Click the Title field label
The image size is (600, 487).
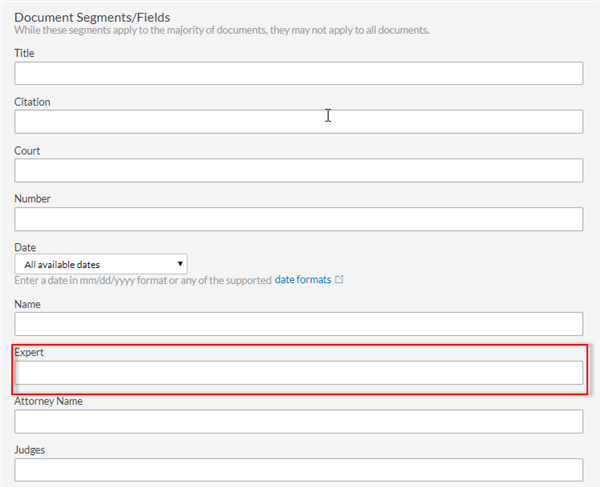click(x=24, y=53)
